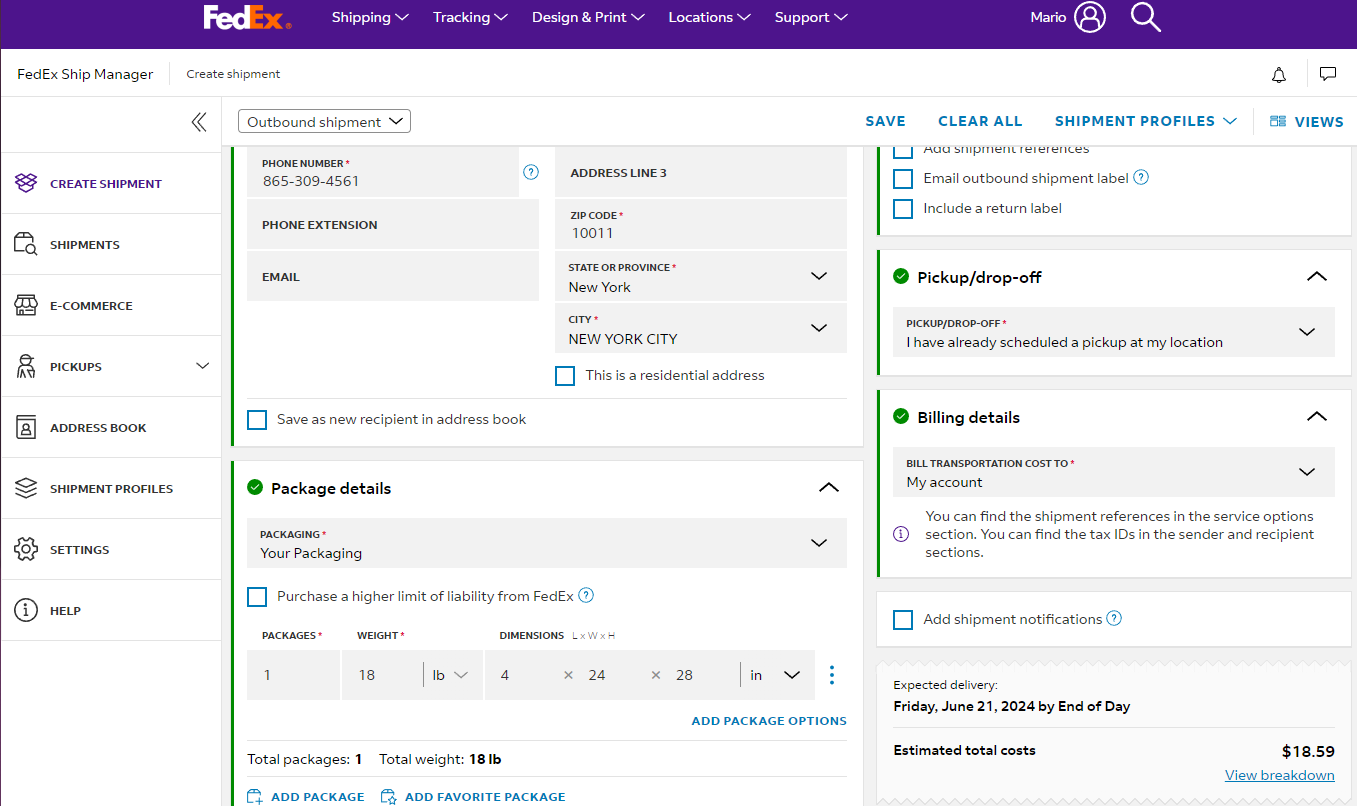Viewport: 1357px width, 806px height.
Task: Click the FedEx logo
Action: [x=247, y=17]
